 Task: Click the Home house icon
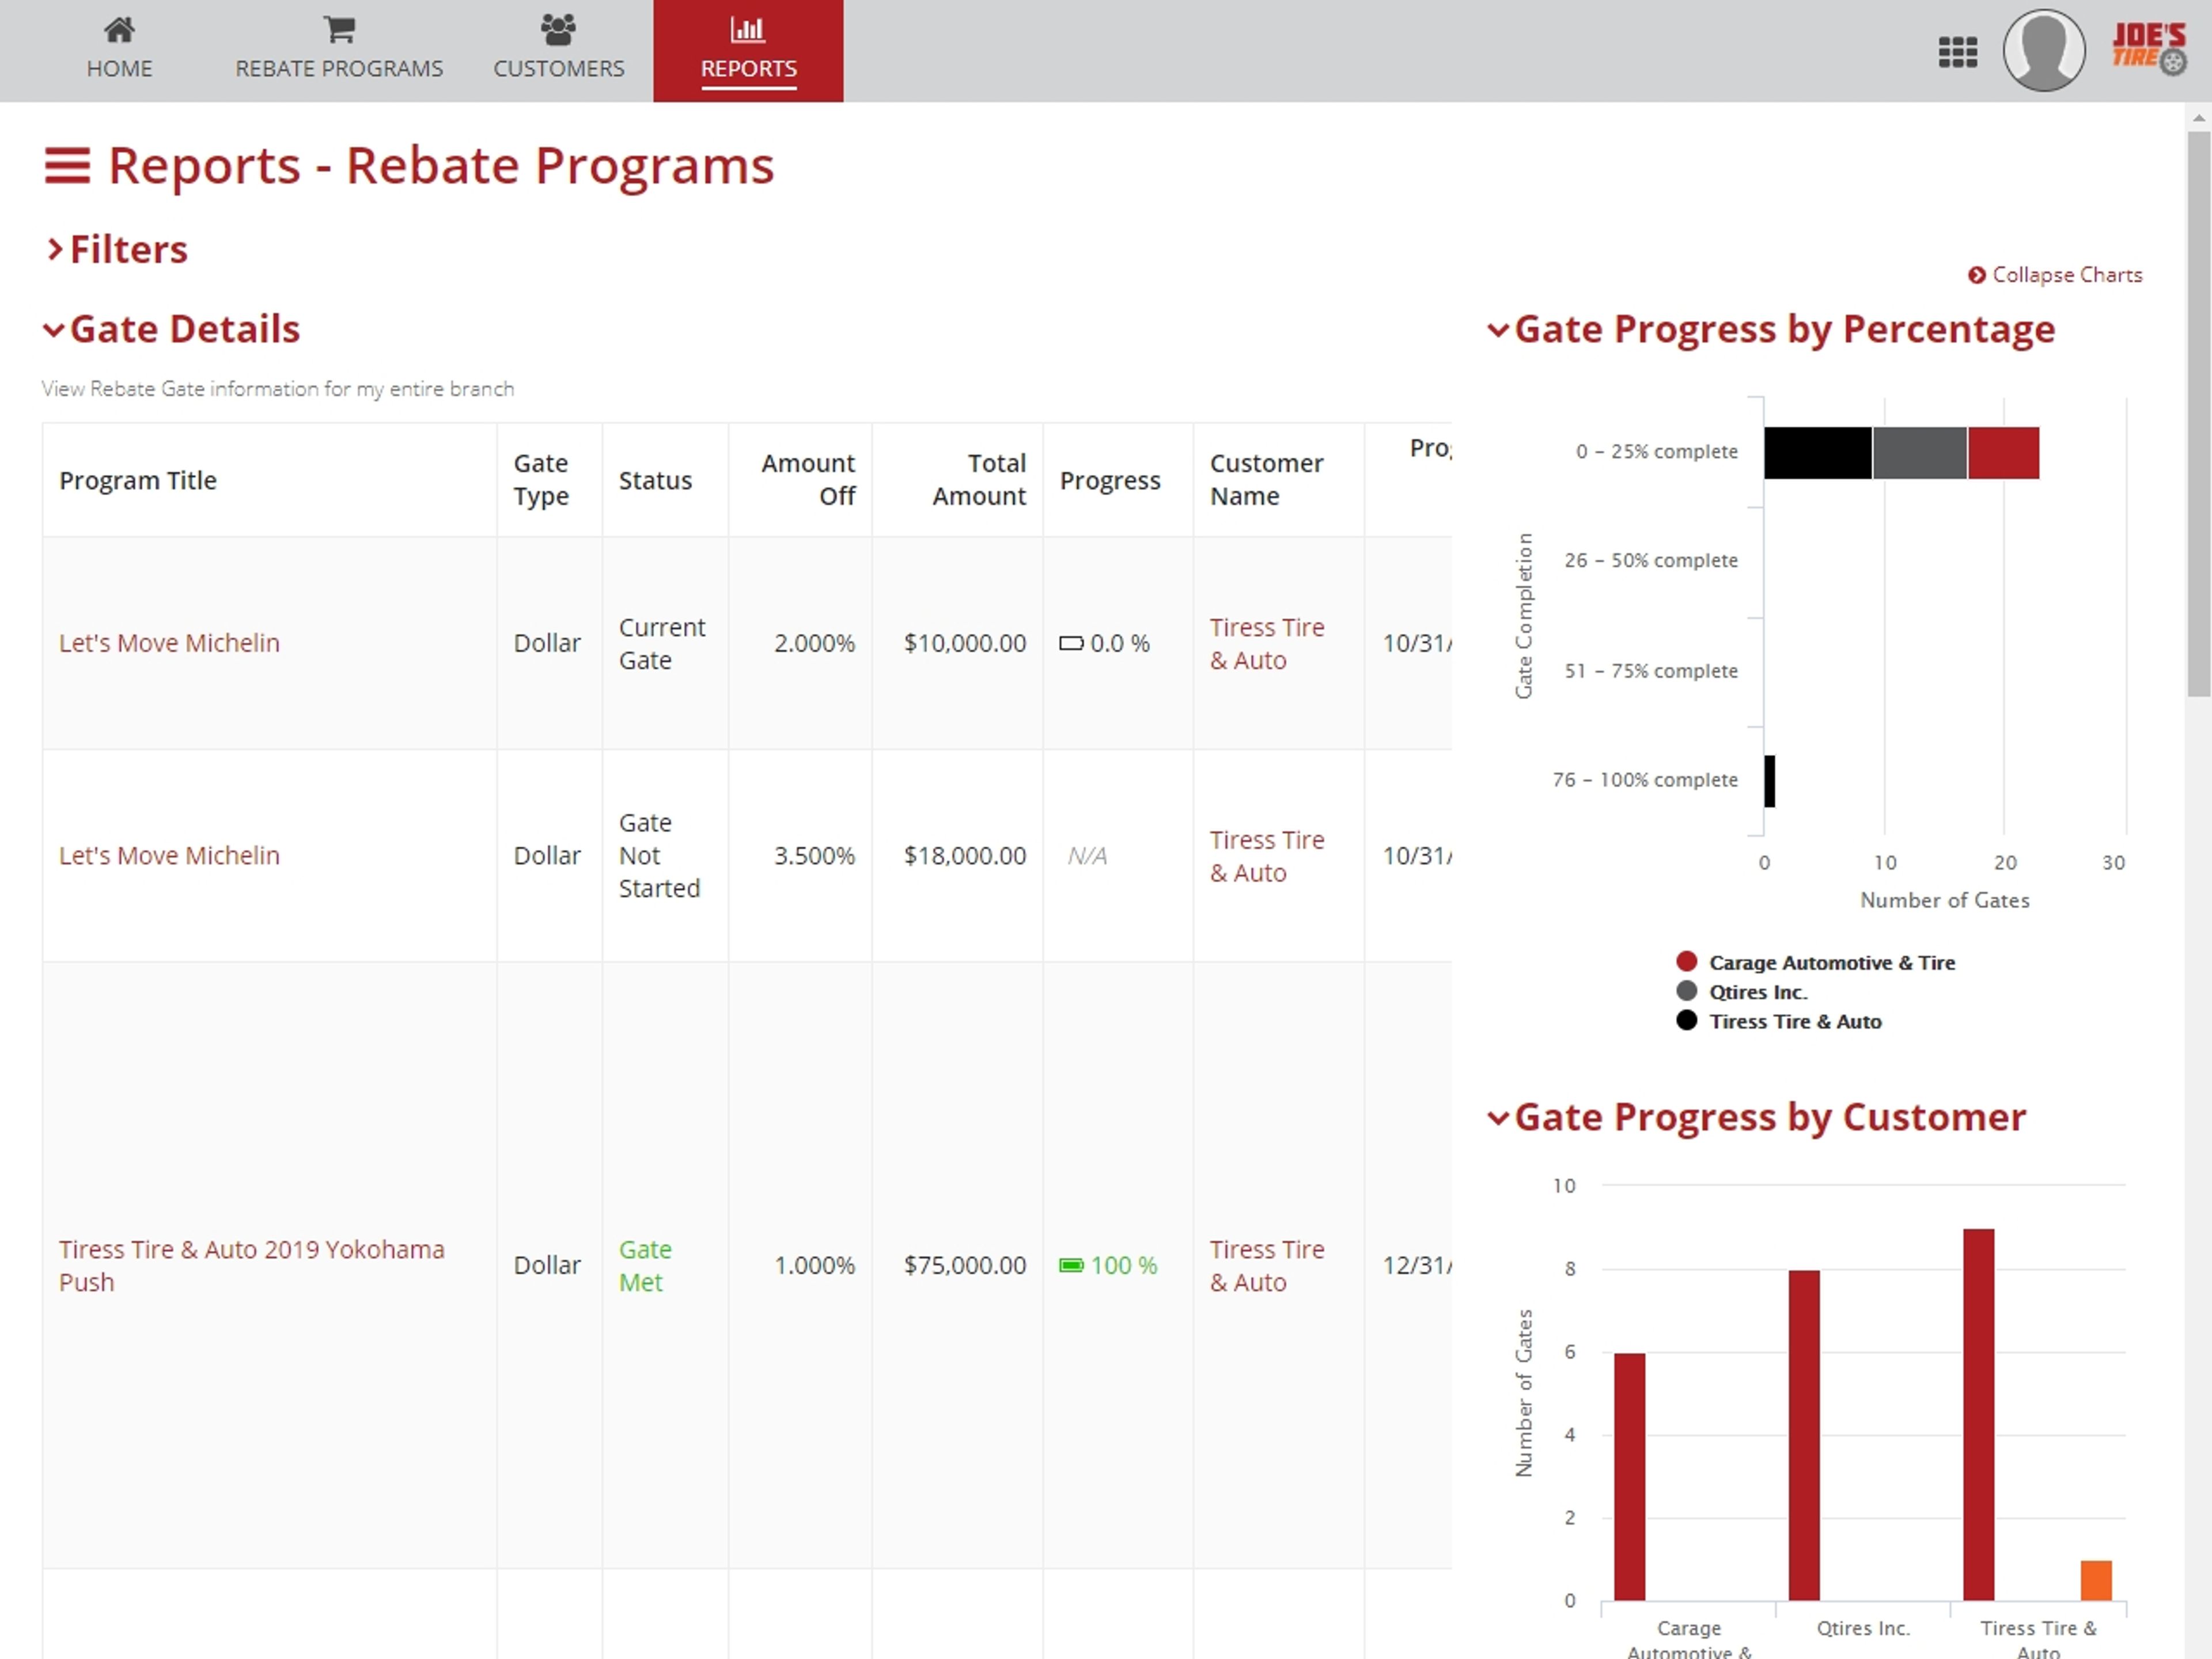pos(119,30)
